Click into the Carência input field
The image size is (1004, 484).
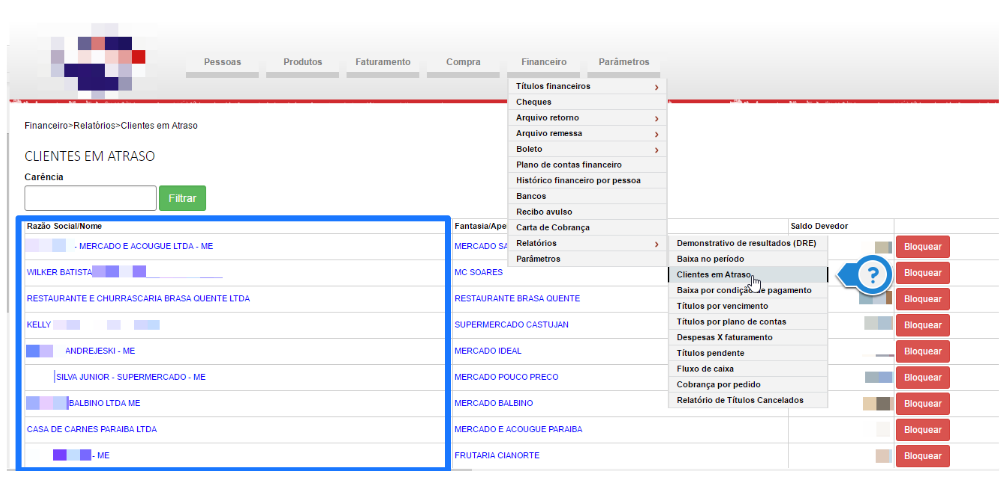pos(90,198)
